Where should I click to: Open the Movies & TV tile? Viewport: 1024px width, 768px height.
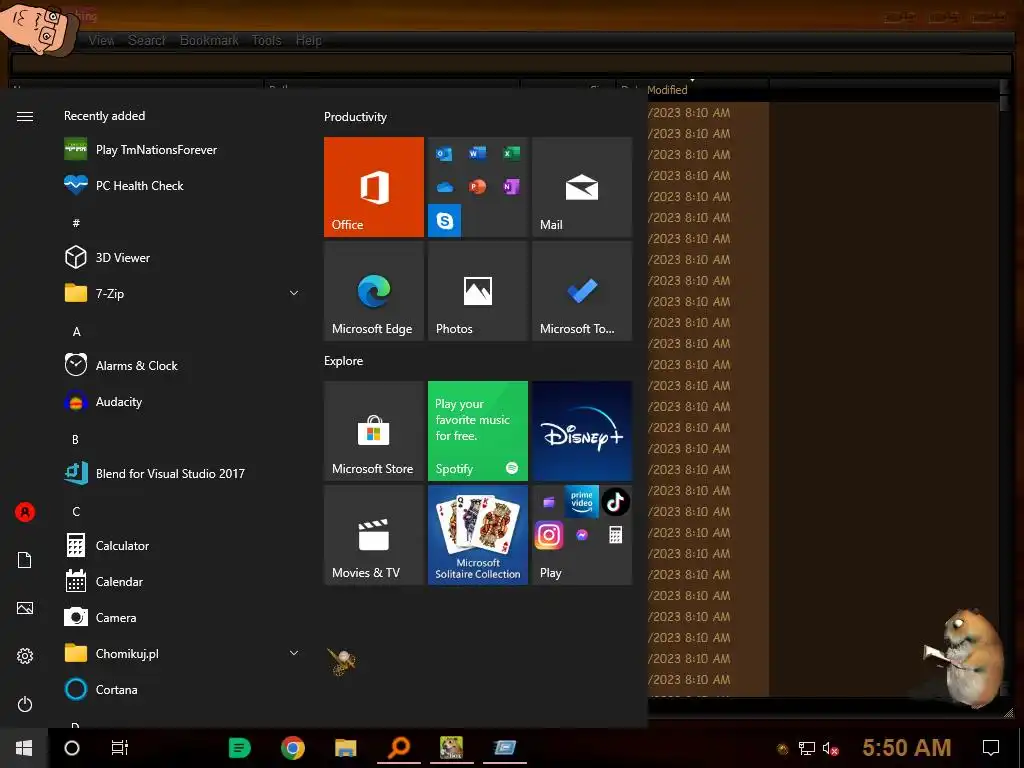pyautogui.click(x=374, y=535)
